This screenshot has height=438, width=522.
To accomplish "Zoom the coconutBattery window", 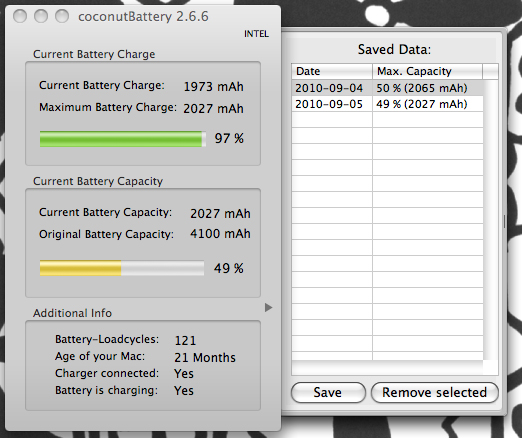I will click(x=62, y=16).
